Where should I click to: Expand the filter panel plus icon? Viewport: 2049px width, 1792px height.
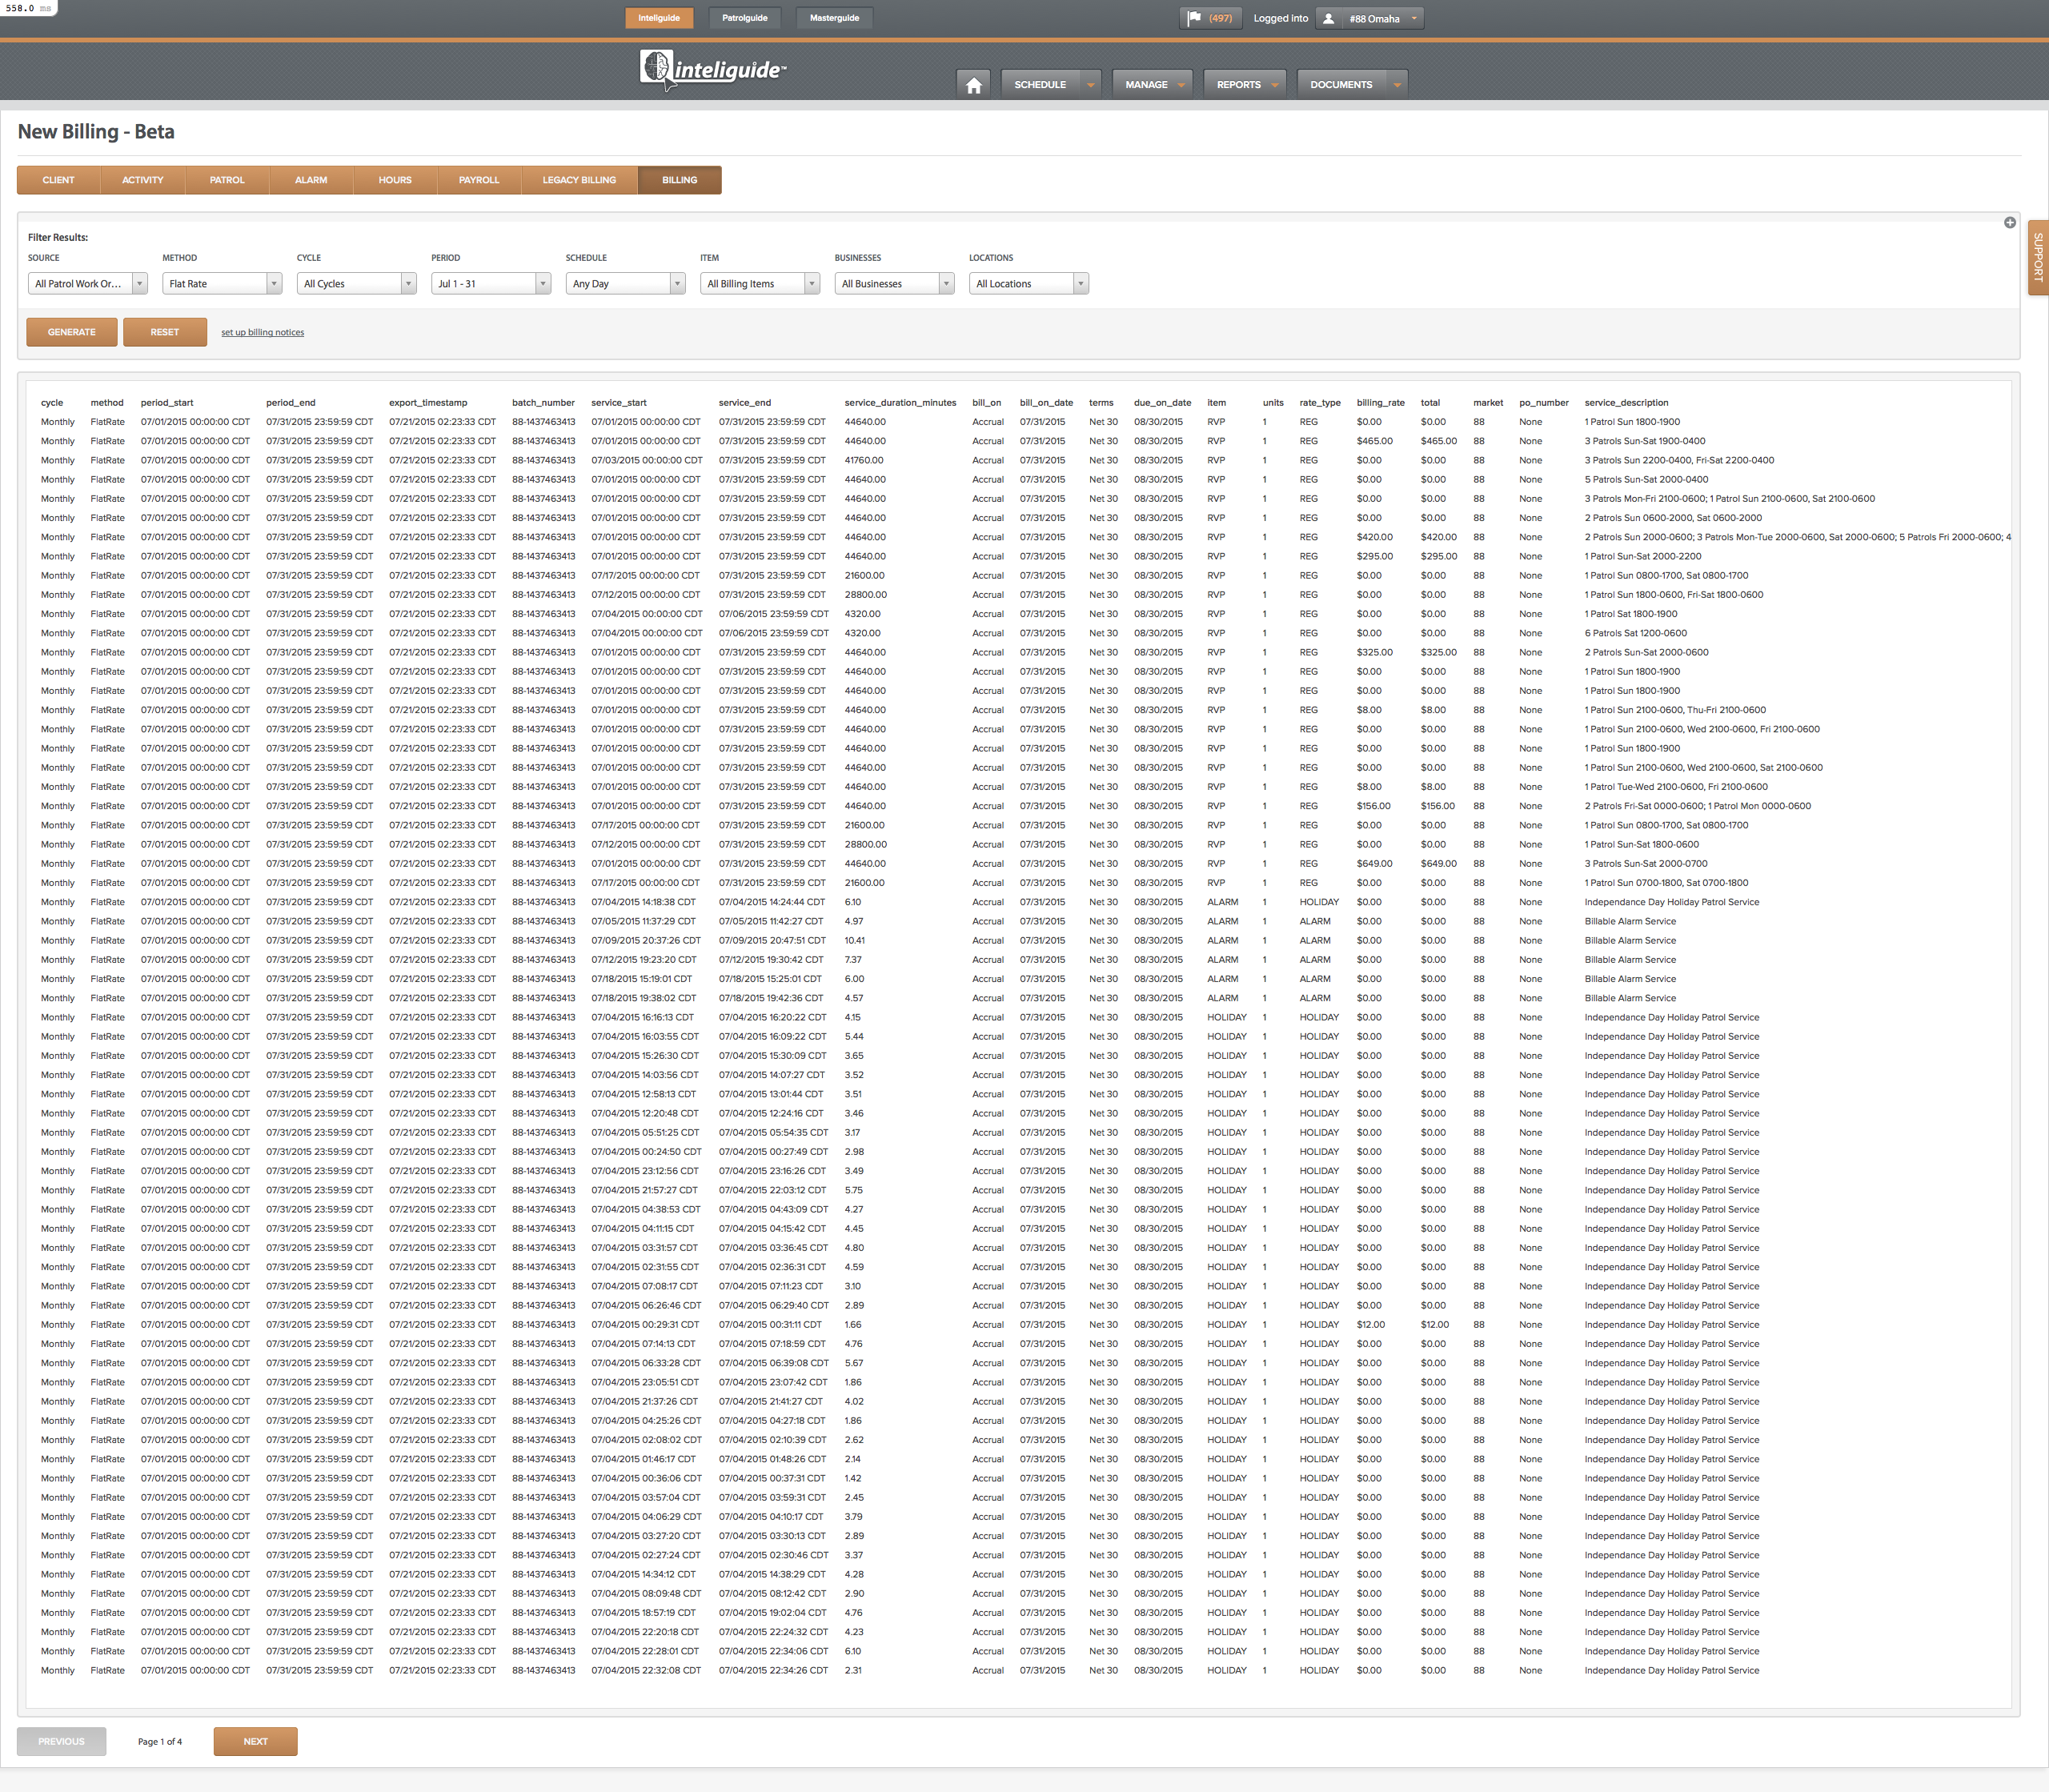[x=2009, y=223]
